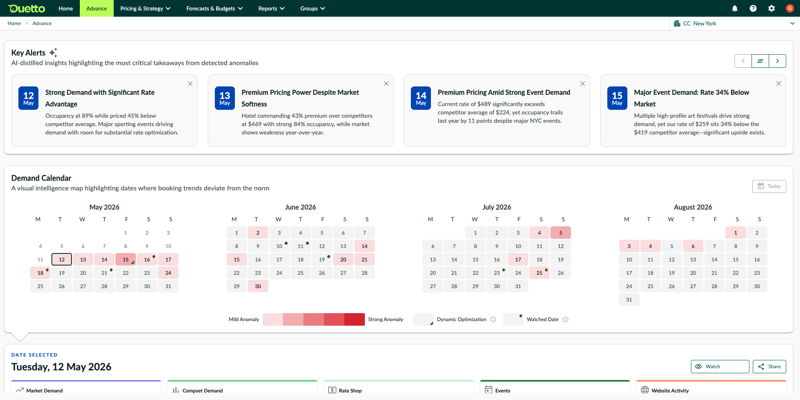The width and height of the screenshot is (800, 400).
Task: Click the Compset Demand bar icon
Action: tap(176, 390)
